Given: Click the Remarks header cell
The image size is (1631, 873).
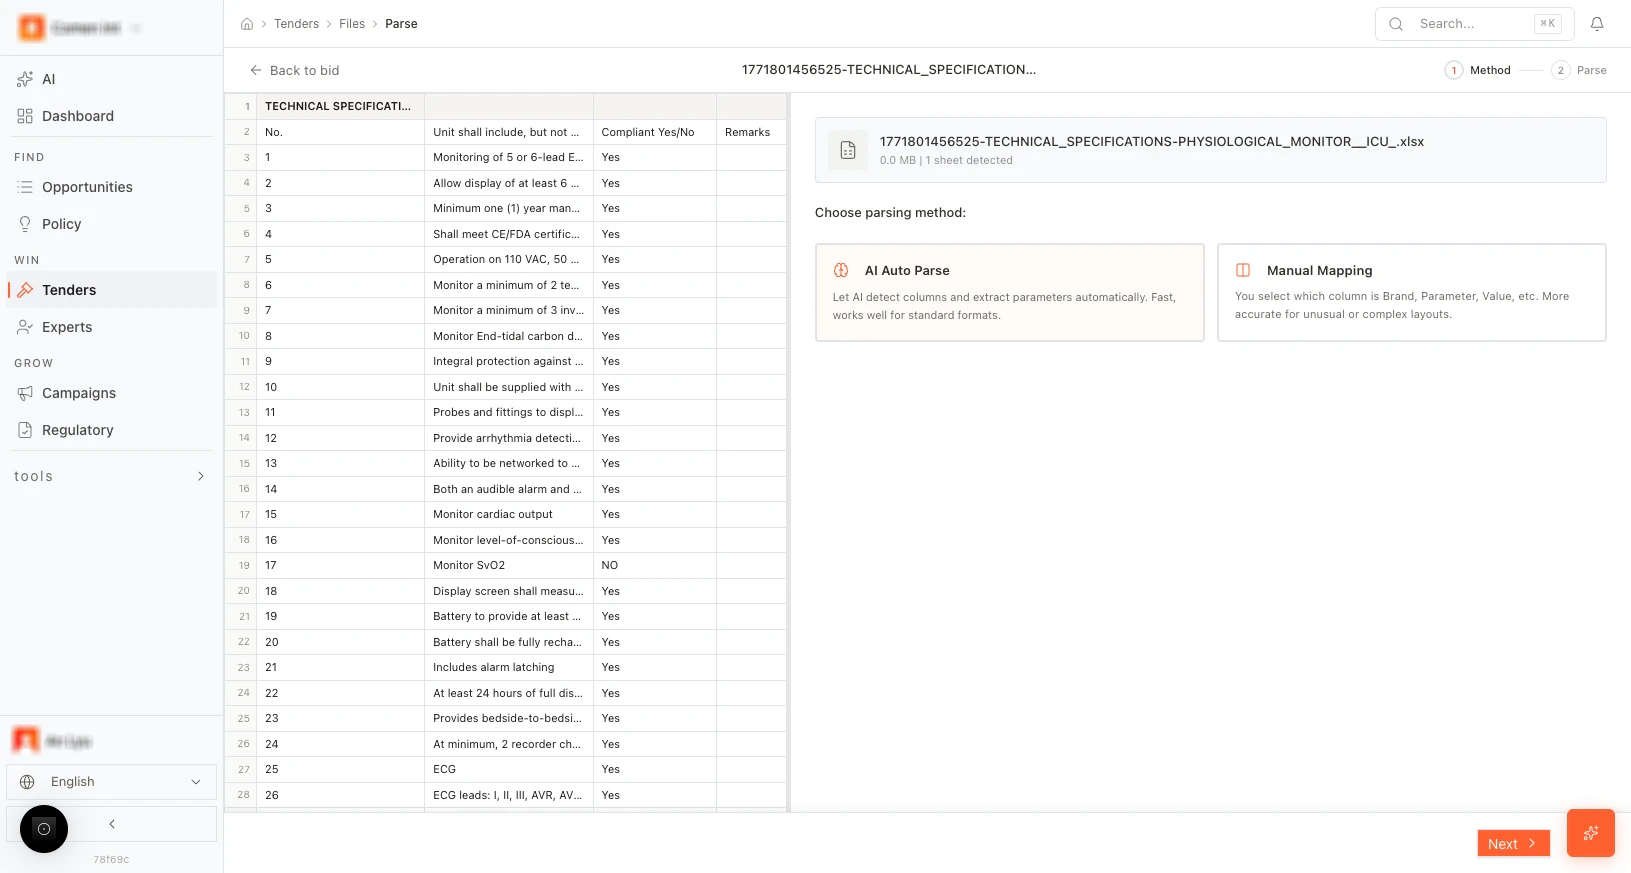Looking at the screenshot, I should [x=751, y=132].
